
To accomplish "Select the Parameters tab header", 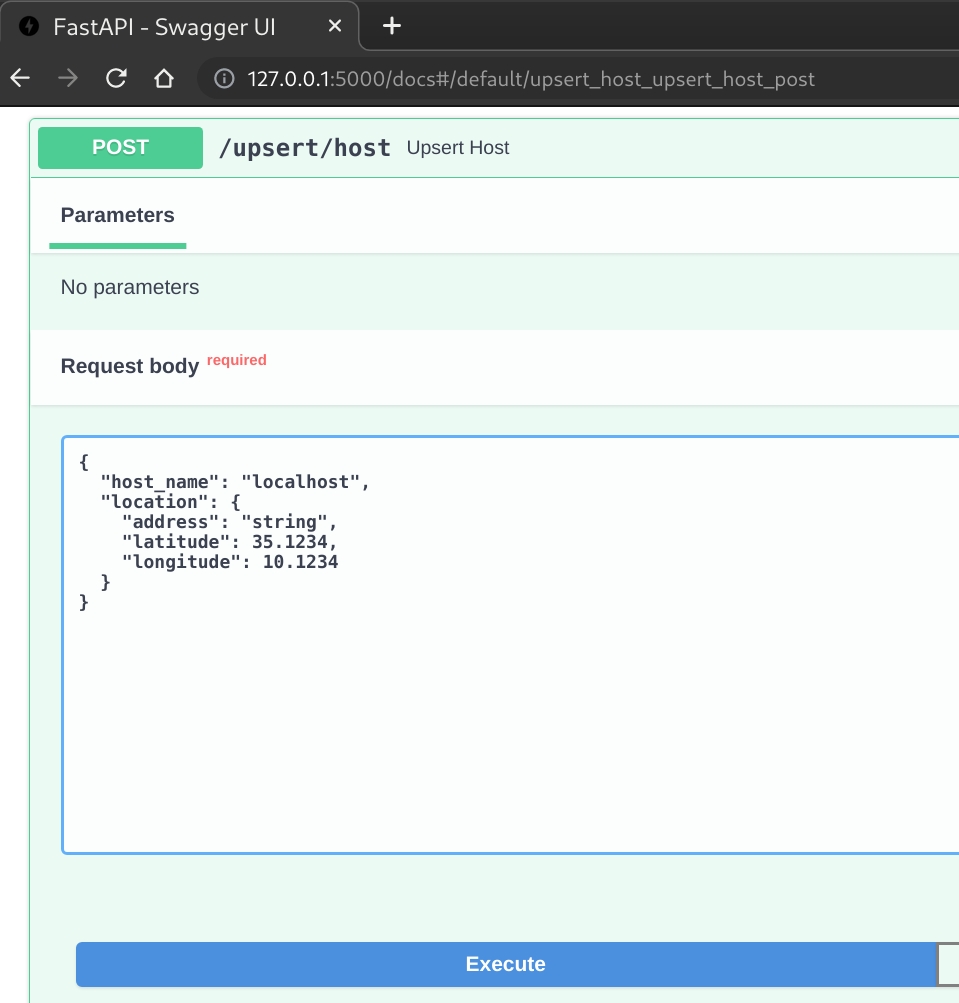I will click(118, 216).
